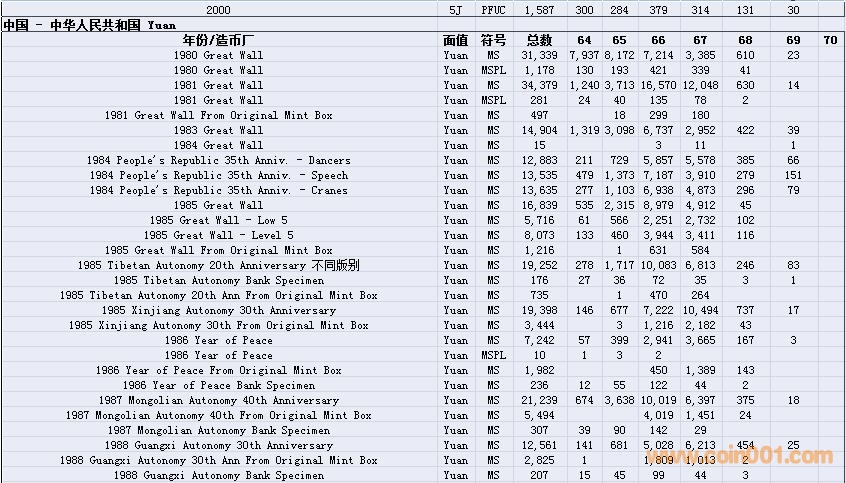This screenshot has height=483, width=846.
Task: Click the 总数 column header
Action: [x=540, y=41]
